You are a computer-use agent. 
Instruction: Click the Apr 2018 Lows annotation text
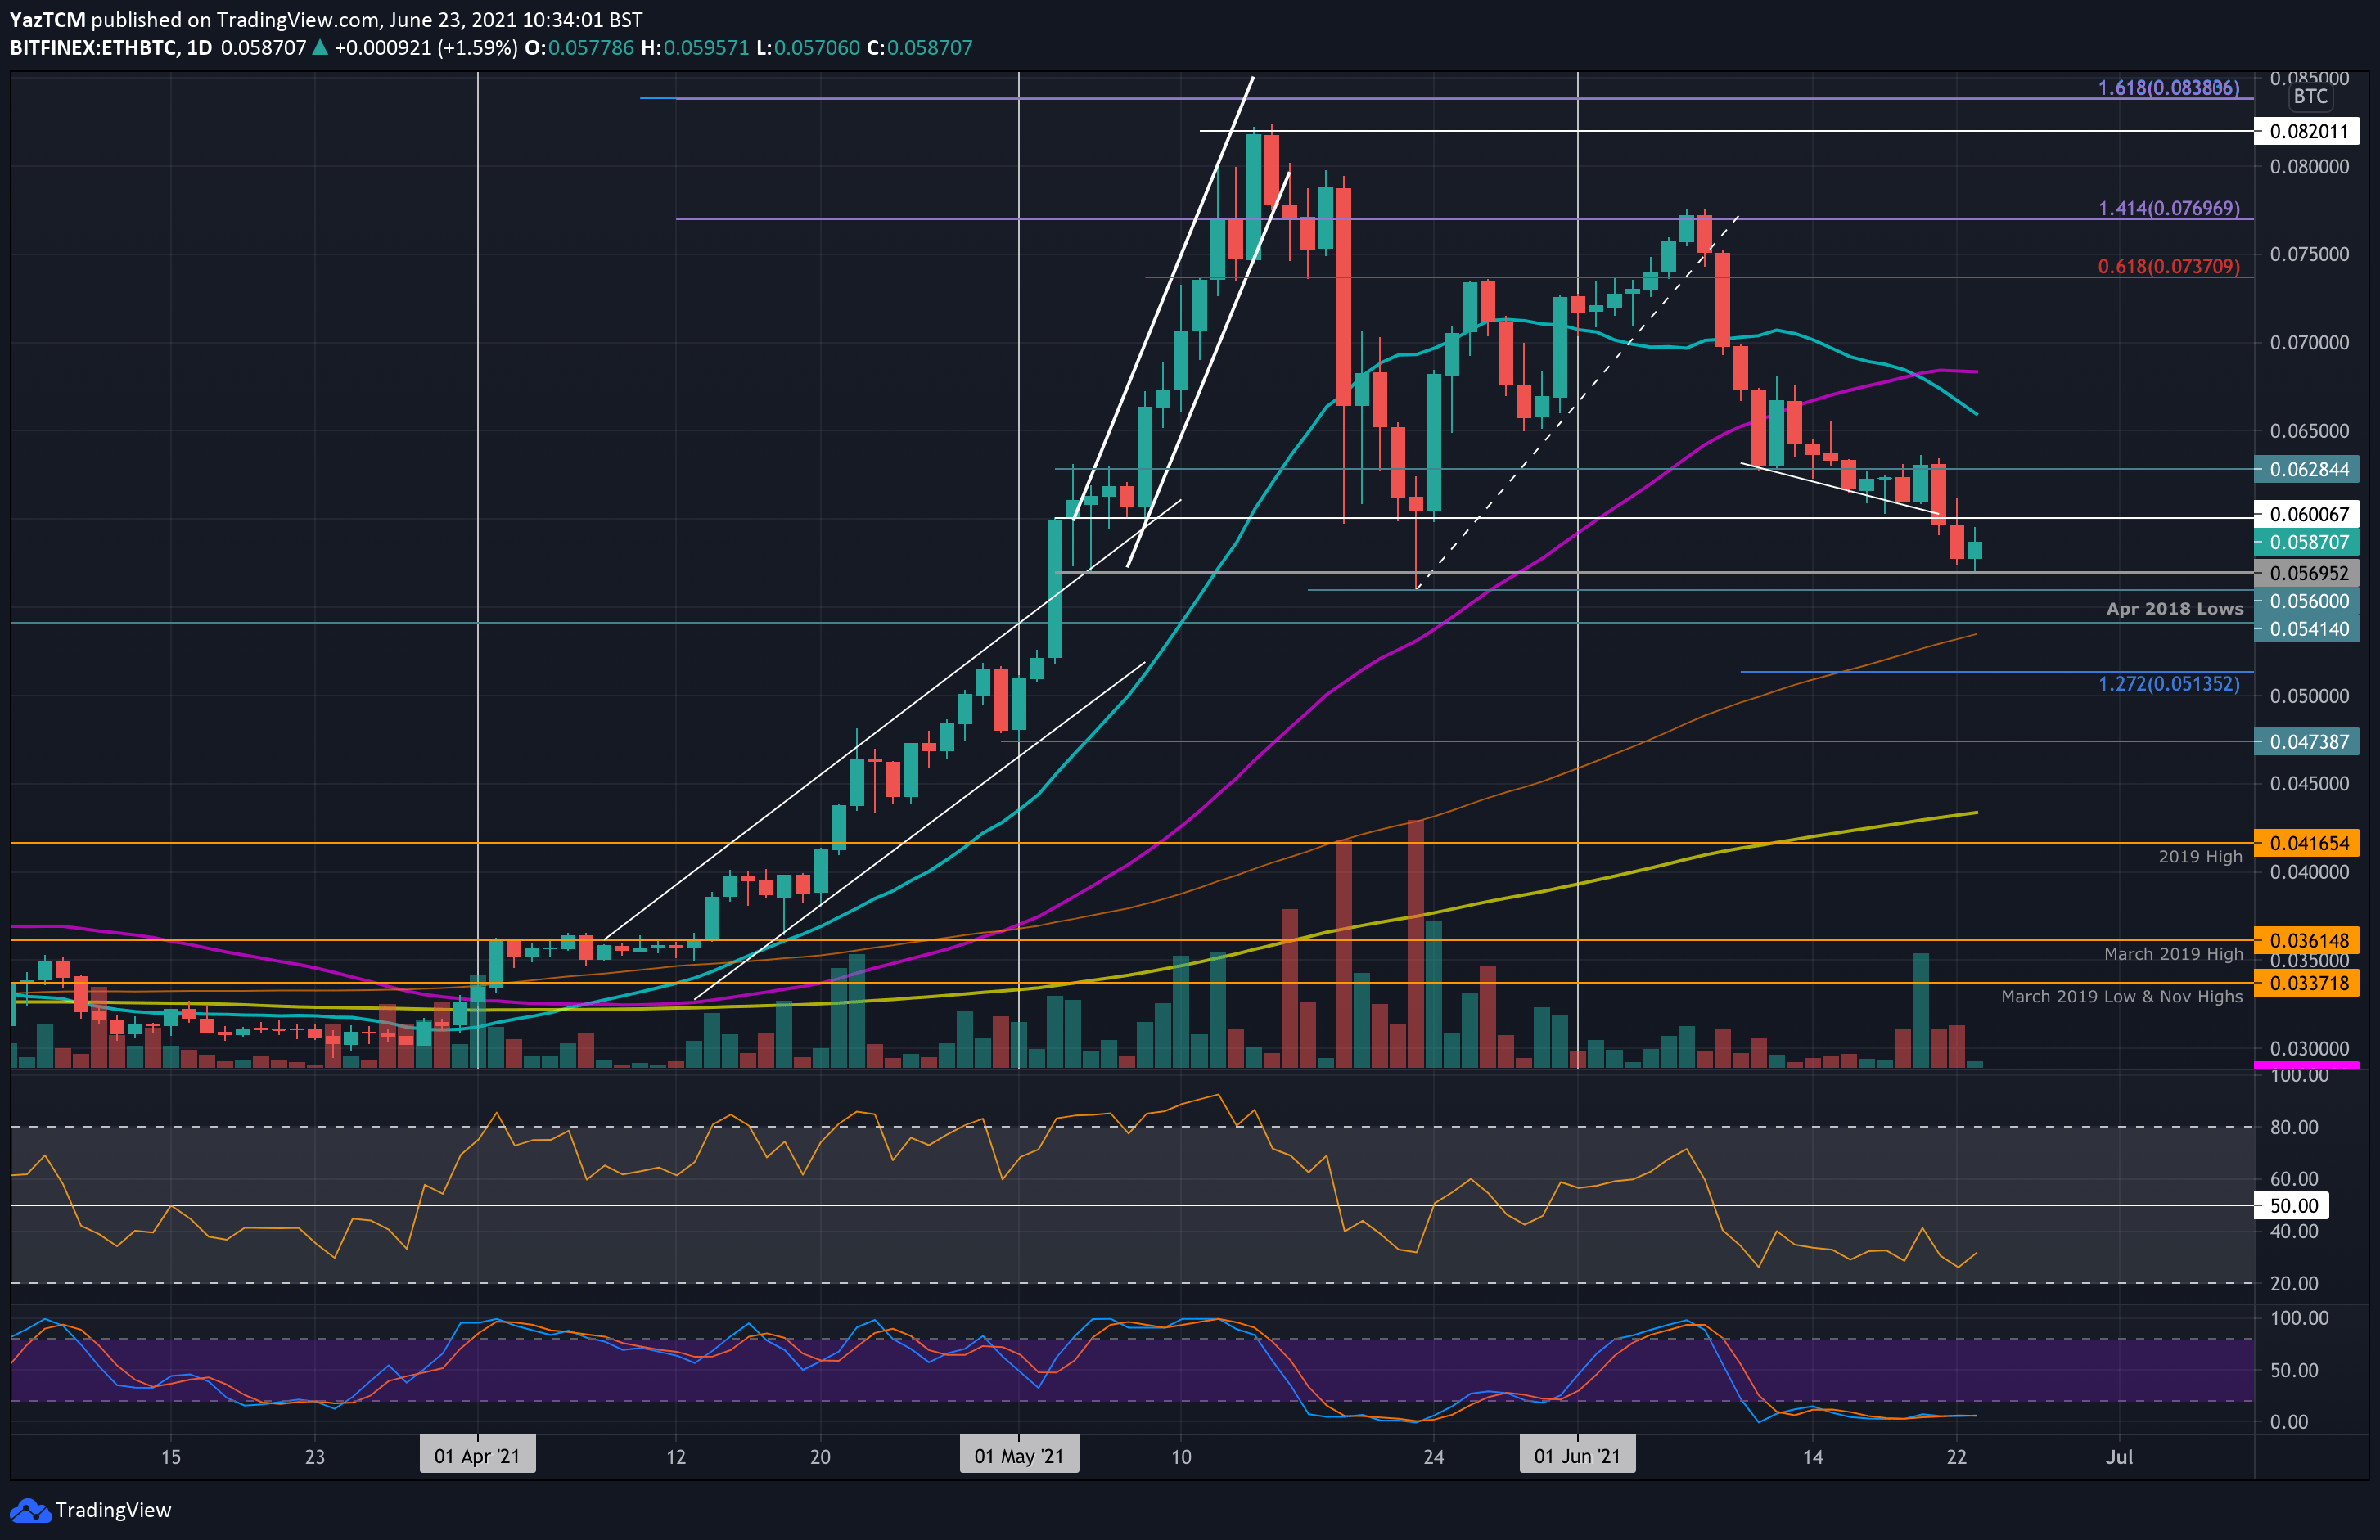[2174, 609]
